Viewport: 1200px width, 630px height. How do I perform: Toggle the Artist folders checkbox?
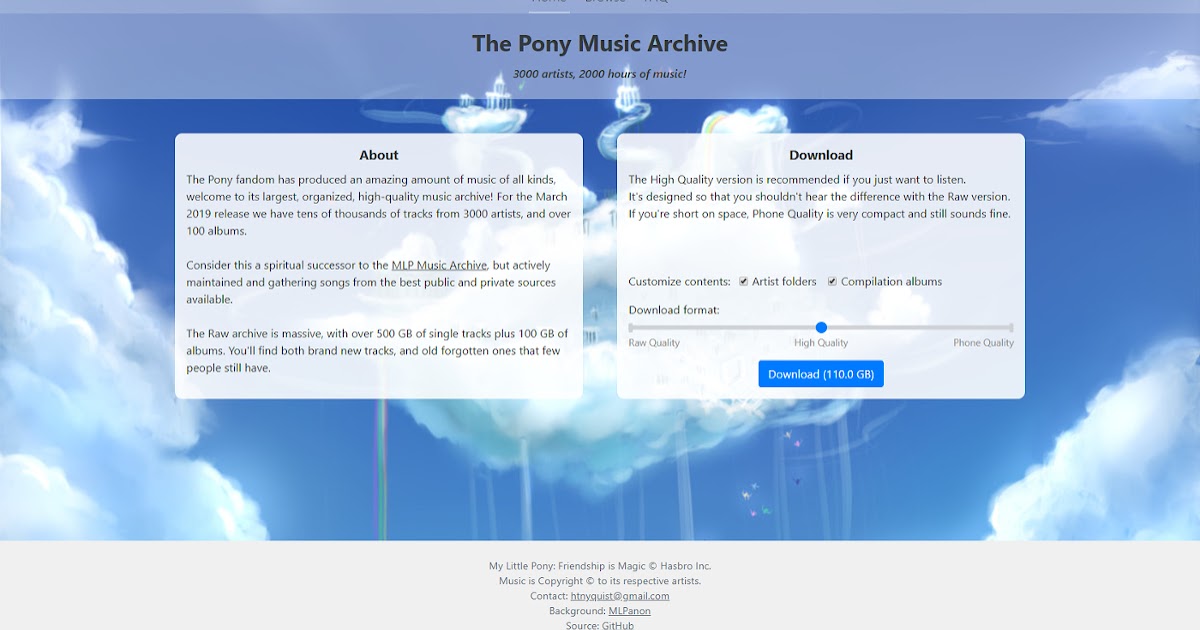pyautogui.click(x=744, y=282)
